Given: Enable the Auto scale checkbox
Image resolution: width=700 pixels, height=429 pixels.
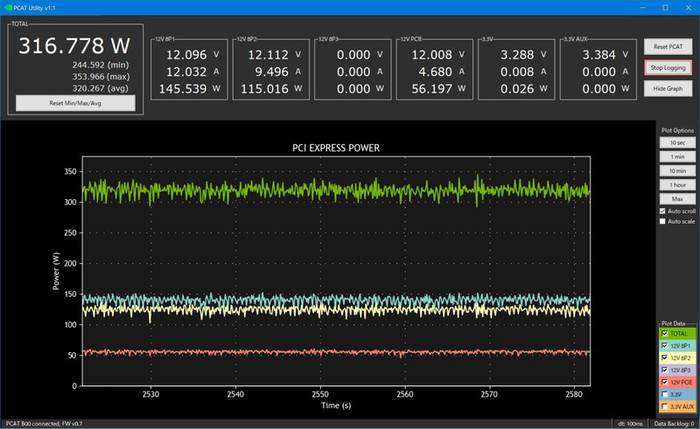Looking at the screenshot, I should pyautogui.click(x=662, y=221).
